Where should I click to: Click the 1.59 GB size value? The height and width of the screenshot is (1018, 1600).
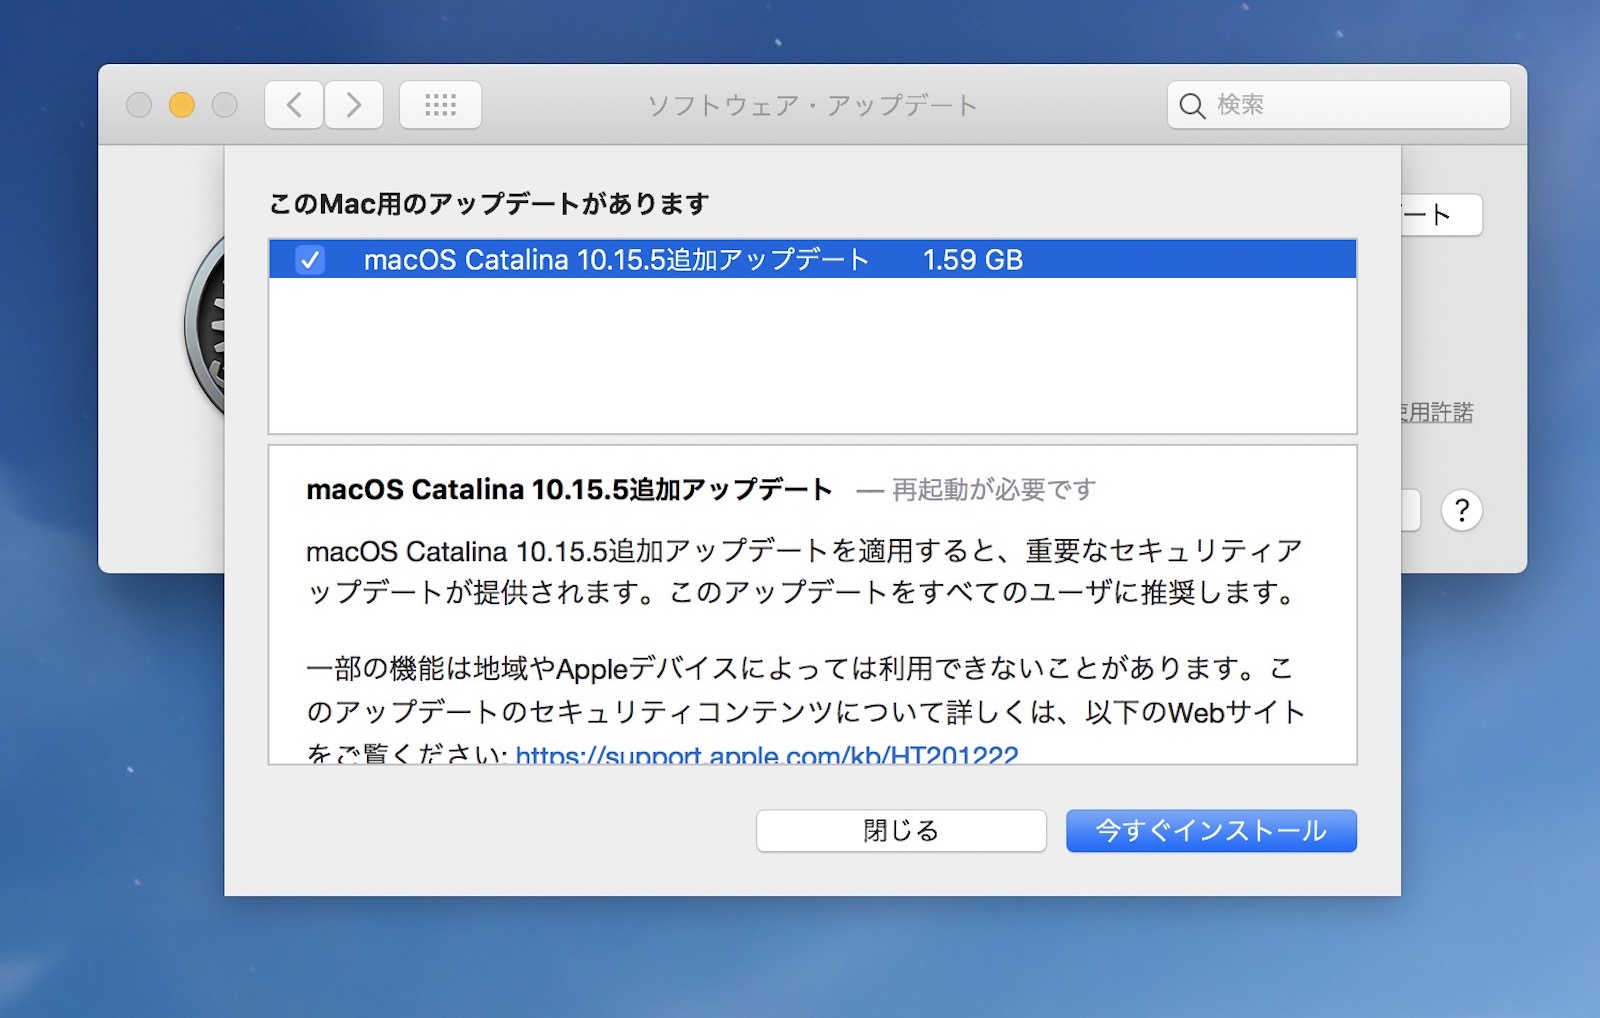coord(973,260)
